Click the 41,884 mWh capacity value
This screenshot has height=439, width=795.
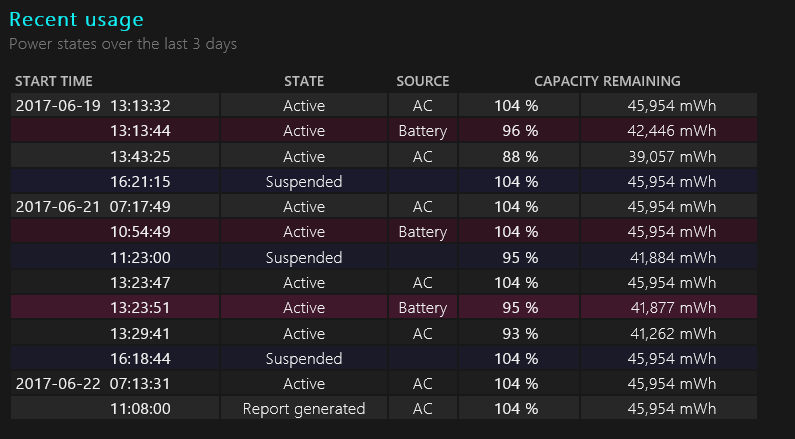(671, 257)
